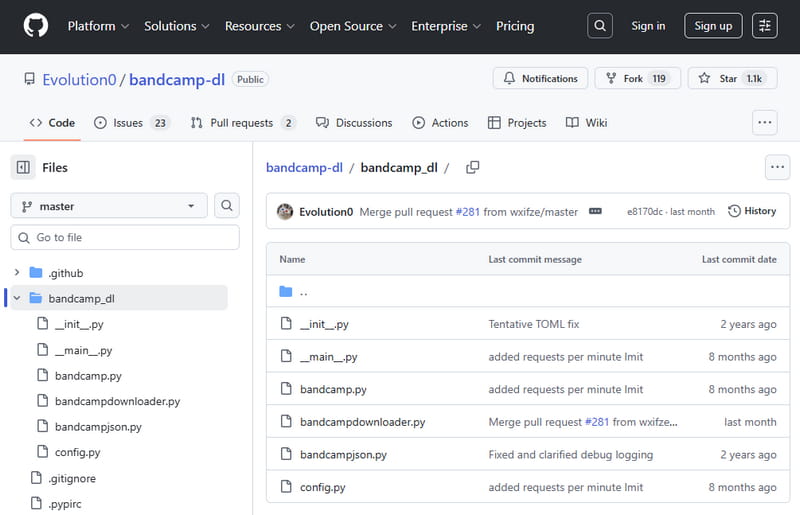Click the bell icon in Notifications
This screenshot has width=800, height=515.
(x=509, y=78)
